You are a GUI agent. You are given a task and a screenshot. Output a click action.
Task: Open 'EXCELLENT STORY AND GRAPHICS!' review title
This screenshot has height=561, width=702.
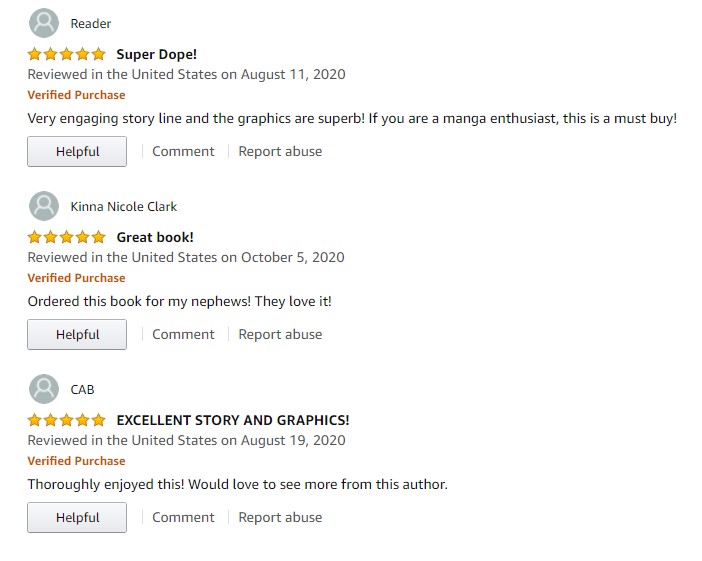coord(233,420)
